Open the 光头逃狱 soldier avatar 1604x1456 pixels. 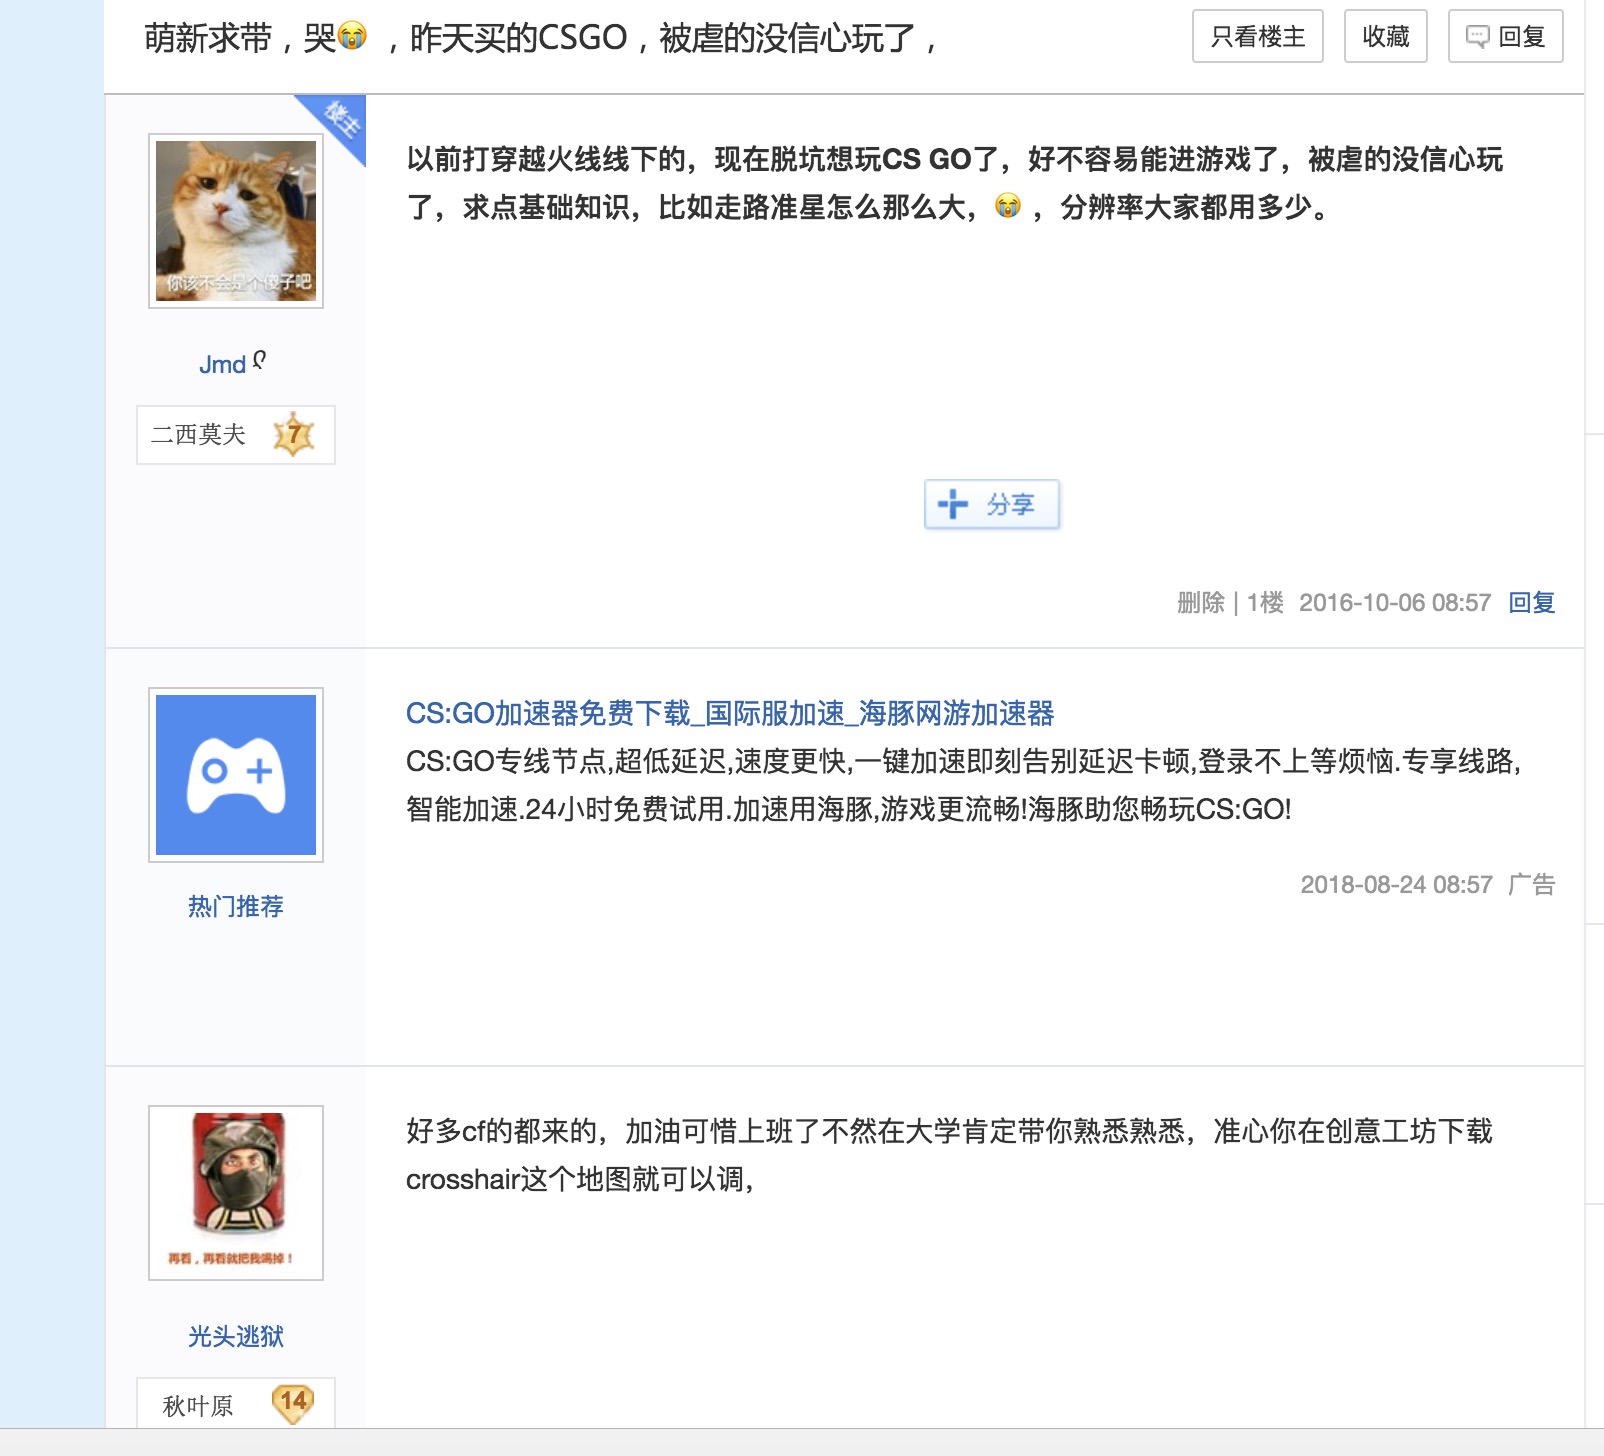click(x=236, y=1193)
